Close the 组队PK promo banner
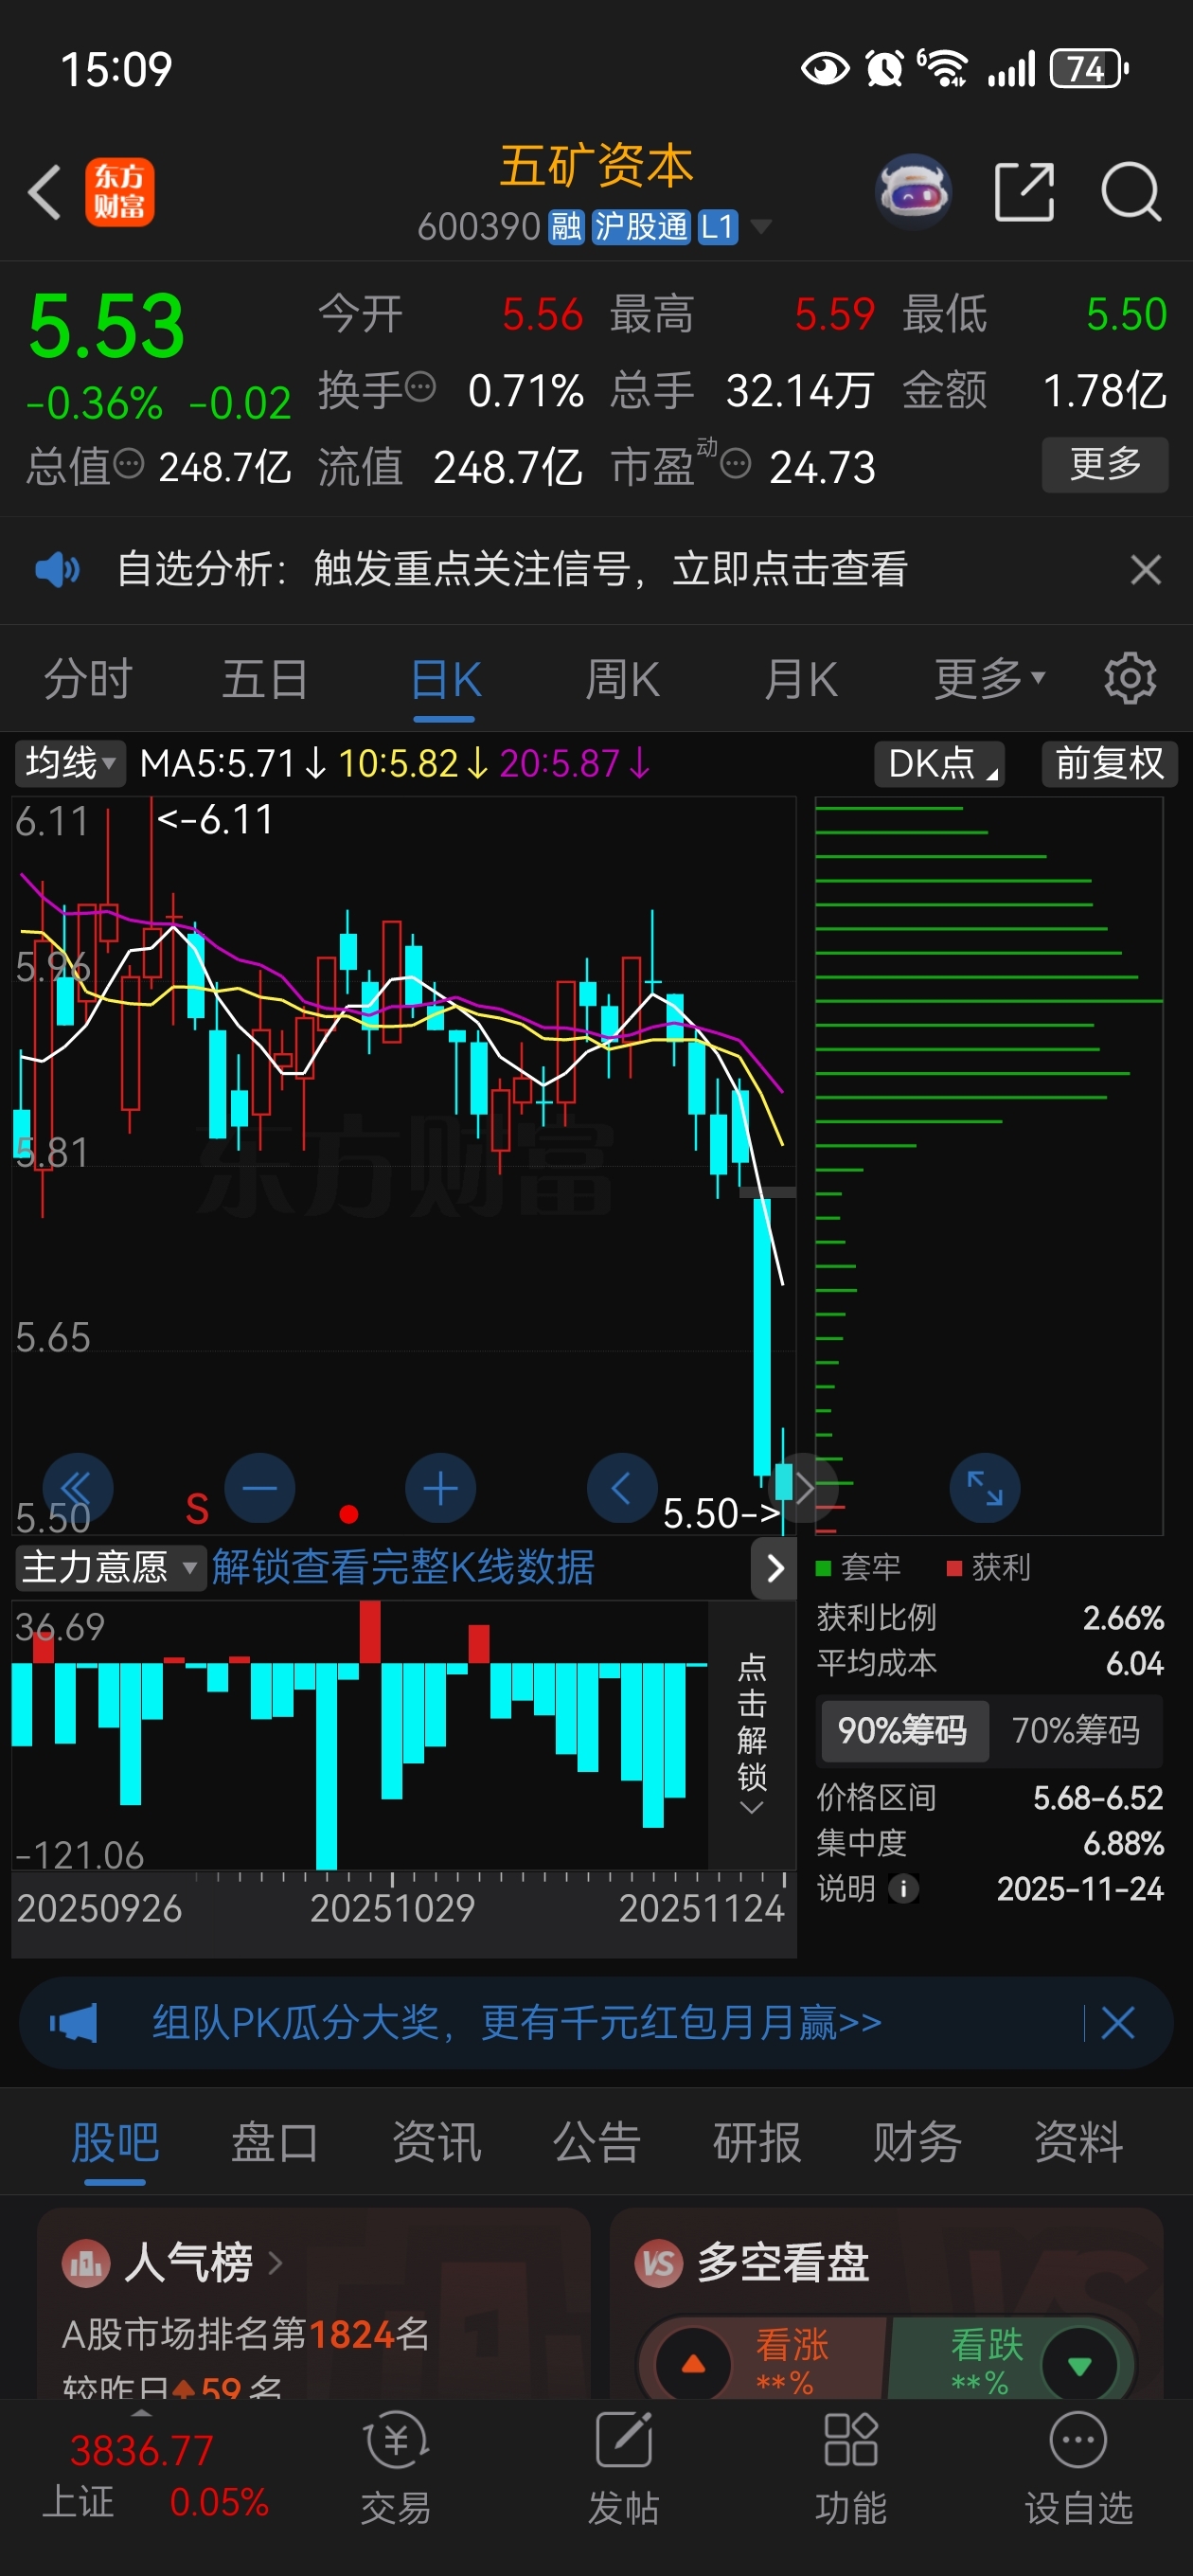Screen dimensions: 1193x2576 tap(1117, 2023)
